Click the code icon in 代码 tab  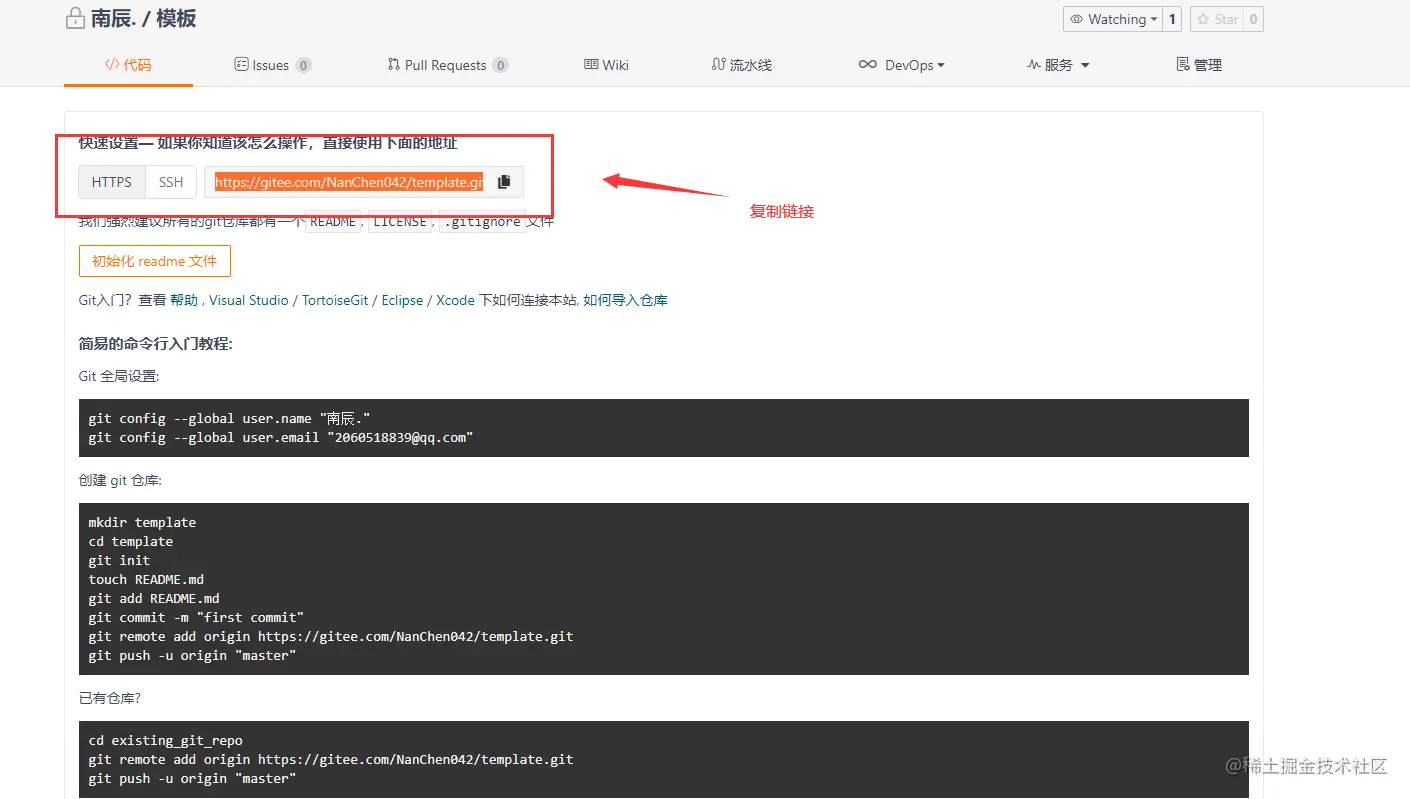(112, 65)
